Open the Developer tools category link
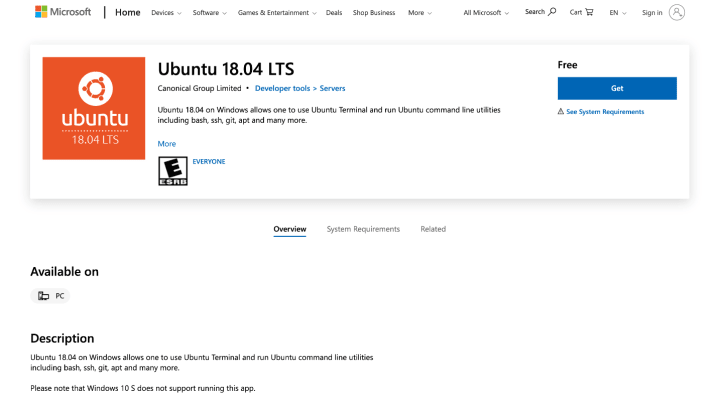The height and width of the screenshot is (400, 720). tap(282, 88)
